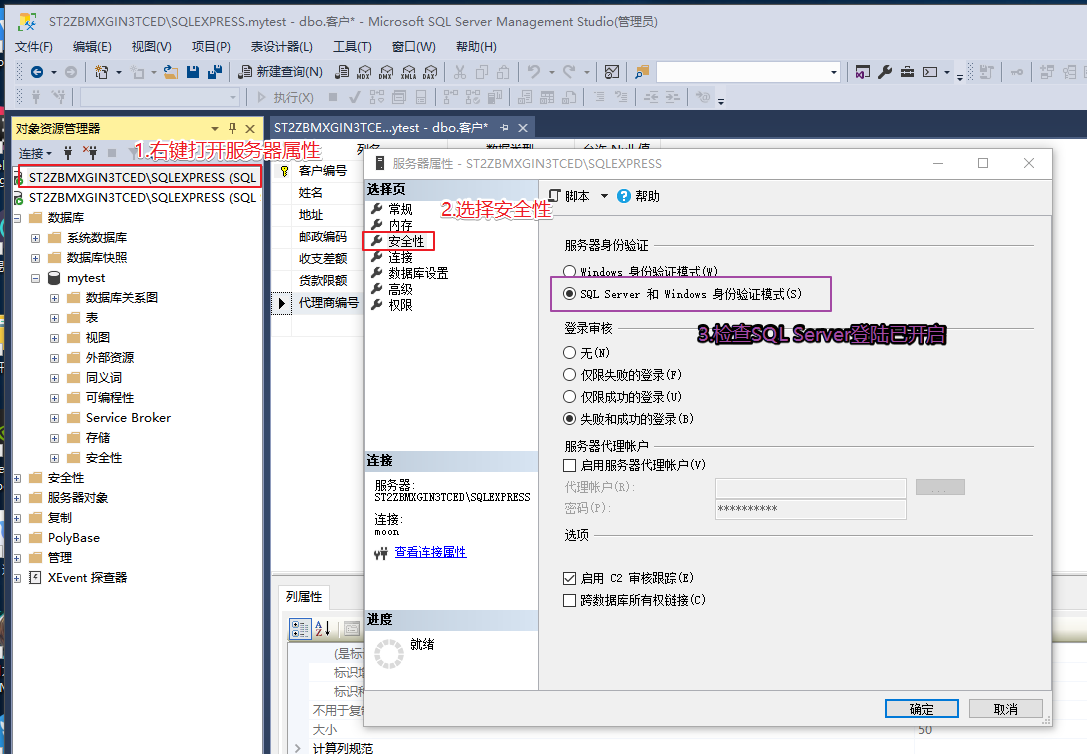Click the database engine query icon
Viewport: 1087px width, 754px height.
click(x=342, y=71)
